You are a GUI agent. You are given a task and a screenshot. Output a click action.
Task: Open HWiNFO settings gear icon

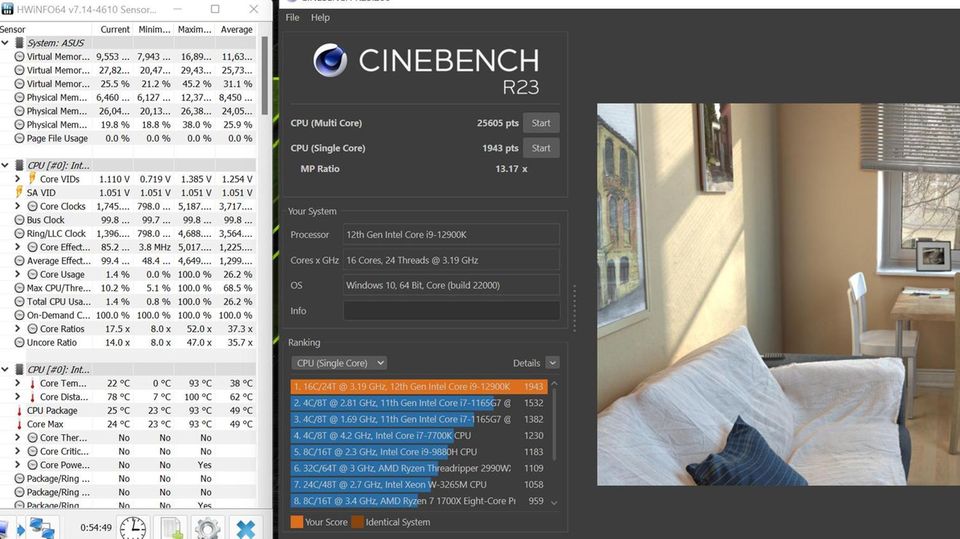[x=207, y=527]
